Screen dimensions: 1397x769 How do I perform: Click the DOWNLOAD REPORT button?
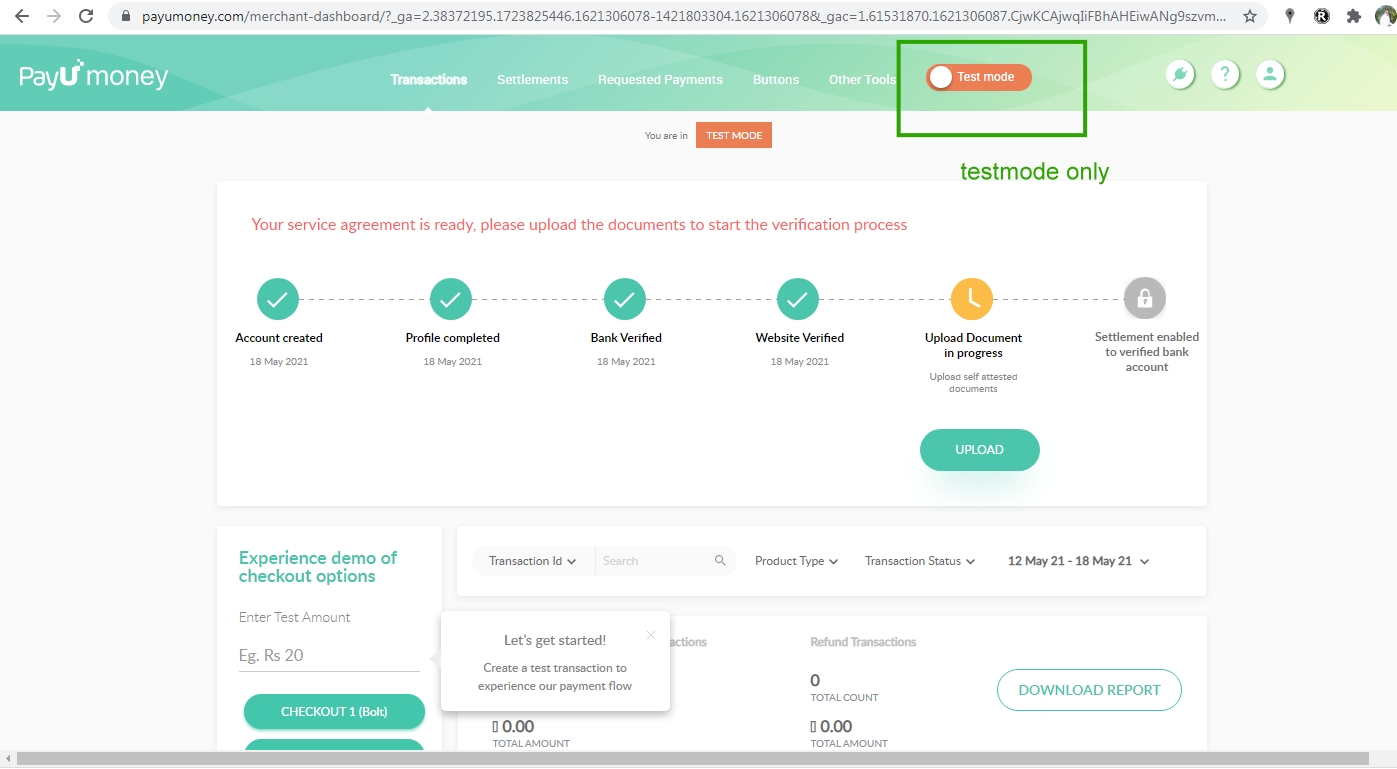(1089, 690)
